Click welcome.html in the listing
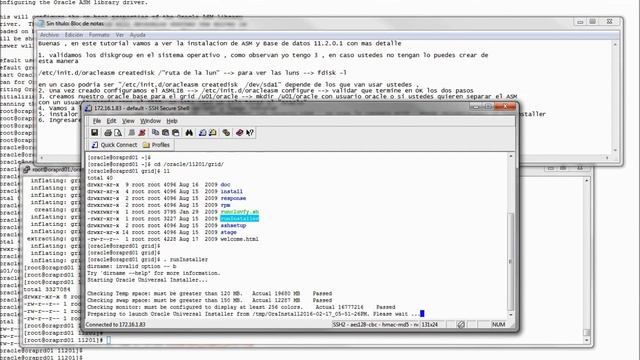 240,239
